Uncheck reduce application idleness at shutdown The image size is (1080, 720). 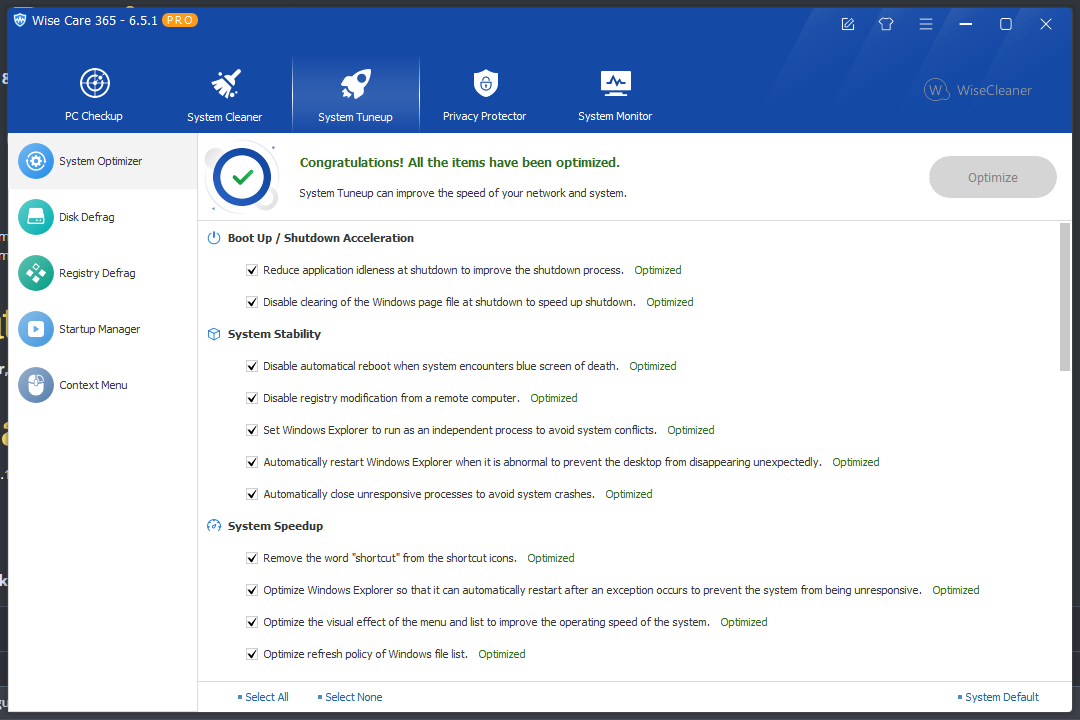click(x=252, y=270)
